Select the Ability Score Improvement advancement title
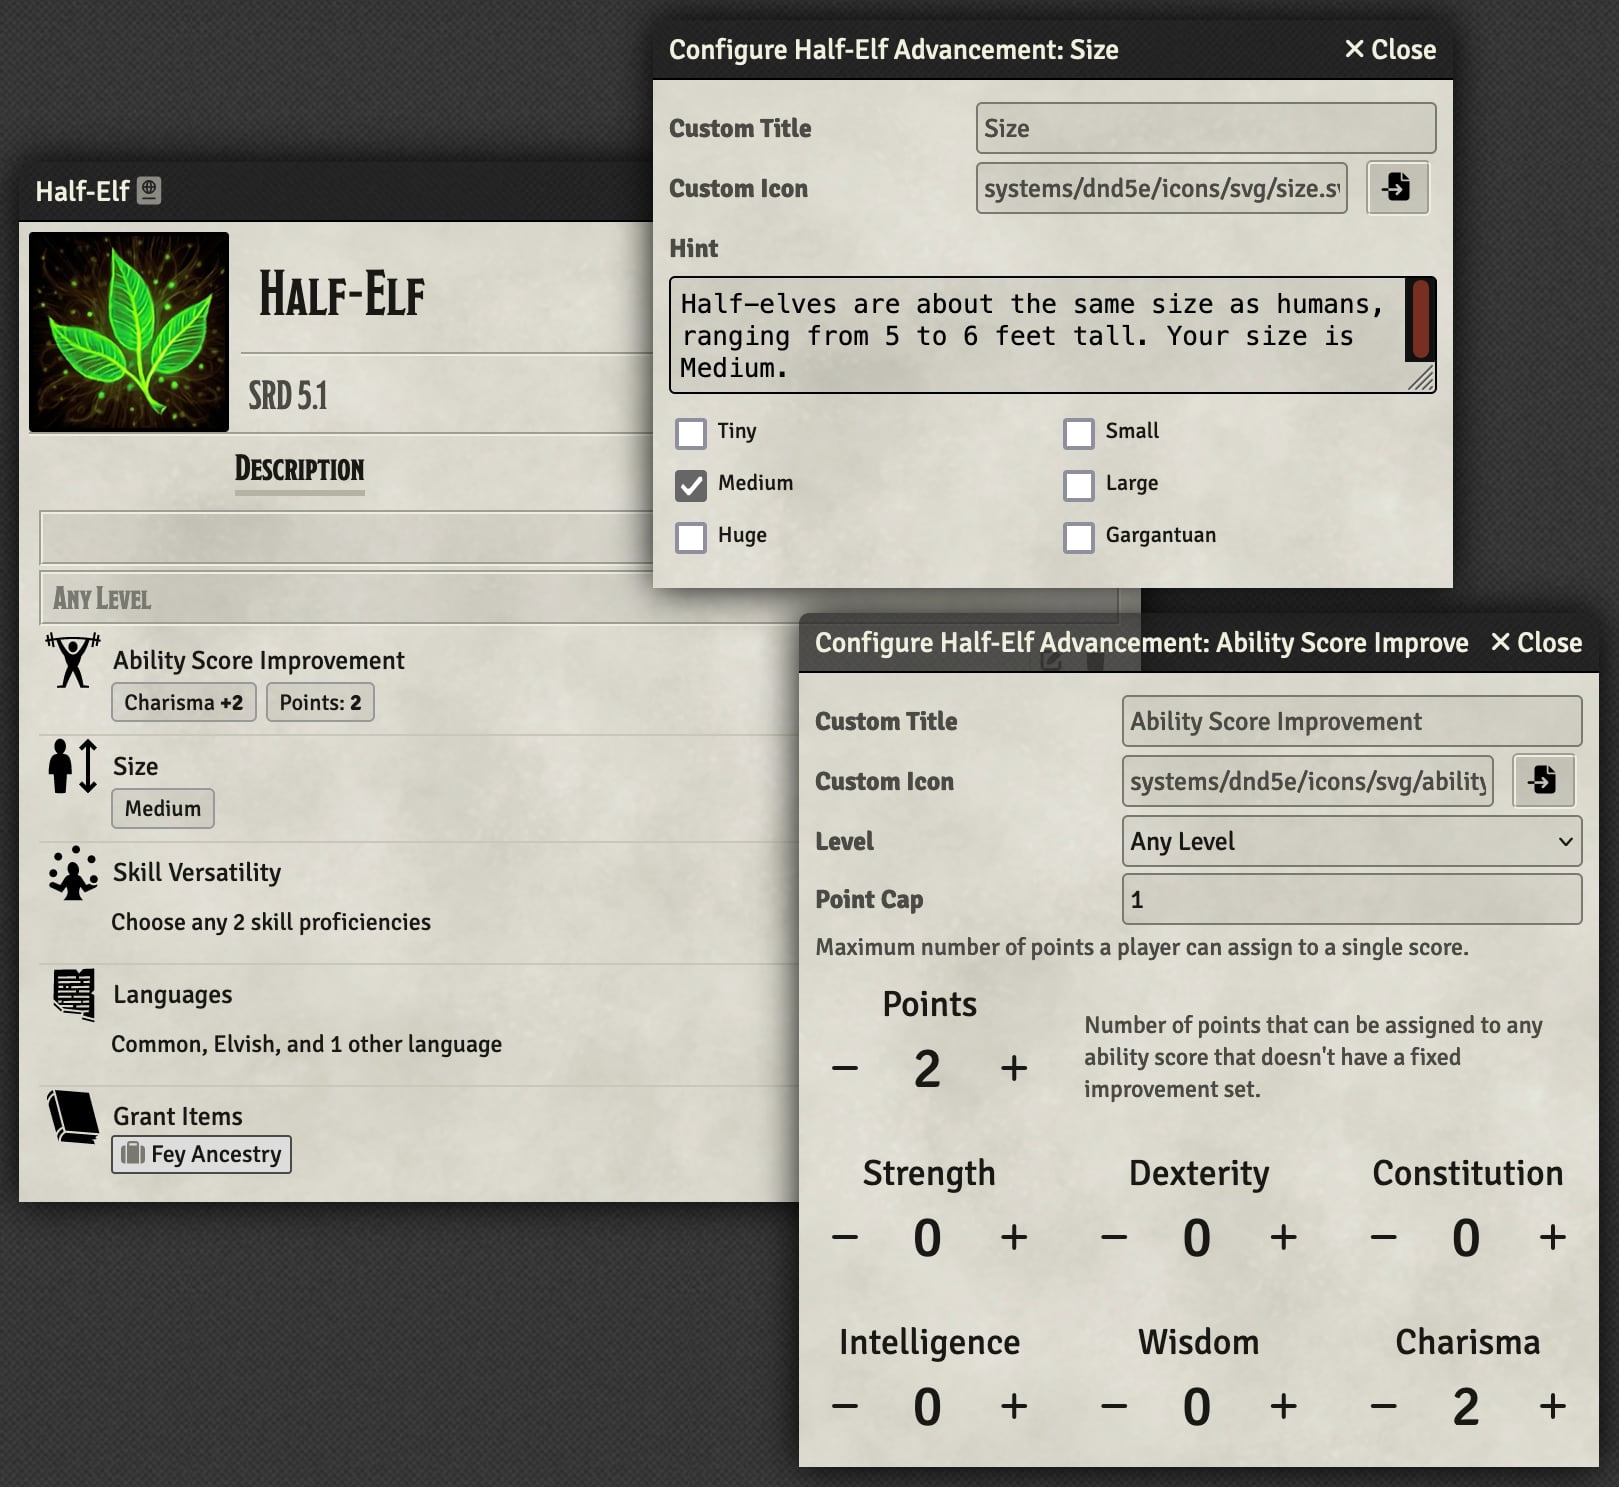The height and width of the screenshot is (1487, 1619). point(259,660)
